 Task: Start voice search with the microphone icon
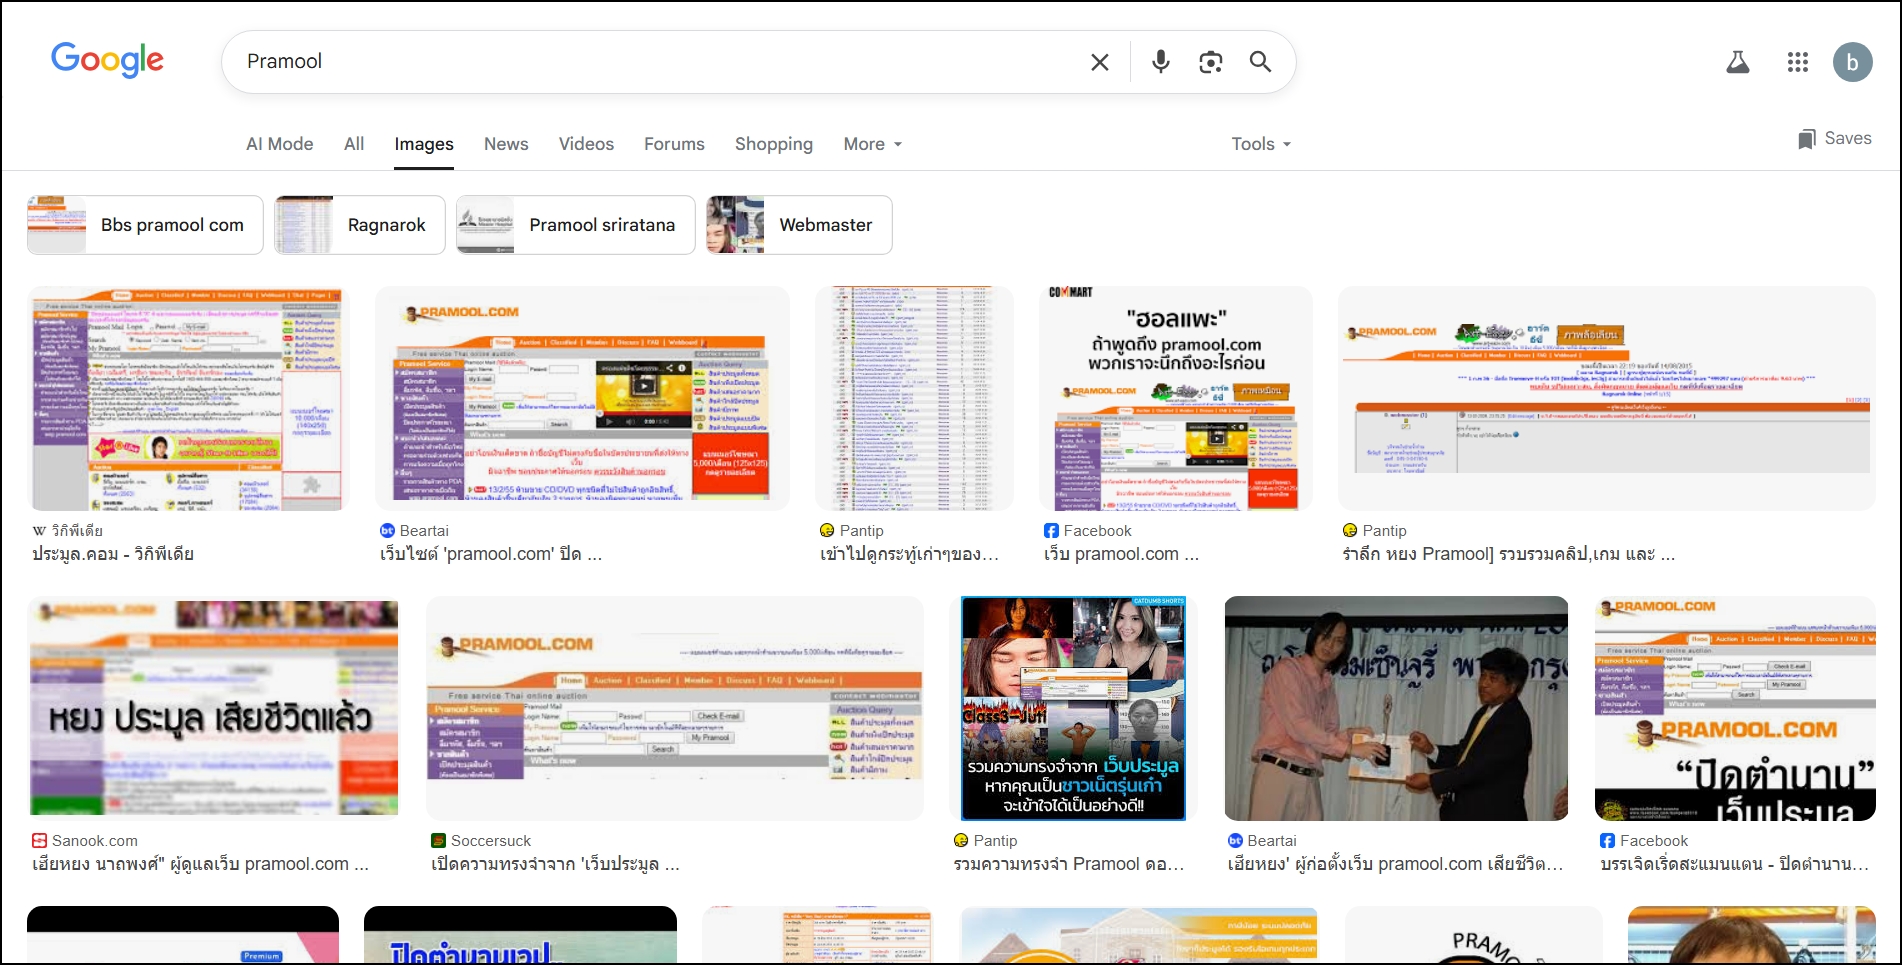1160,62
